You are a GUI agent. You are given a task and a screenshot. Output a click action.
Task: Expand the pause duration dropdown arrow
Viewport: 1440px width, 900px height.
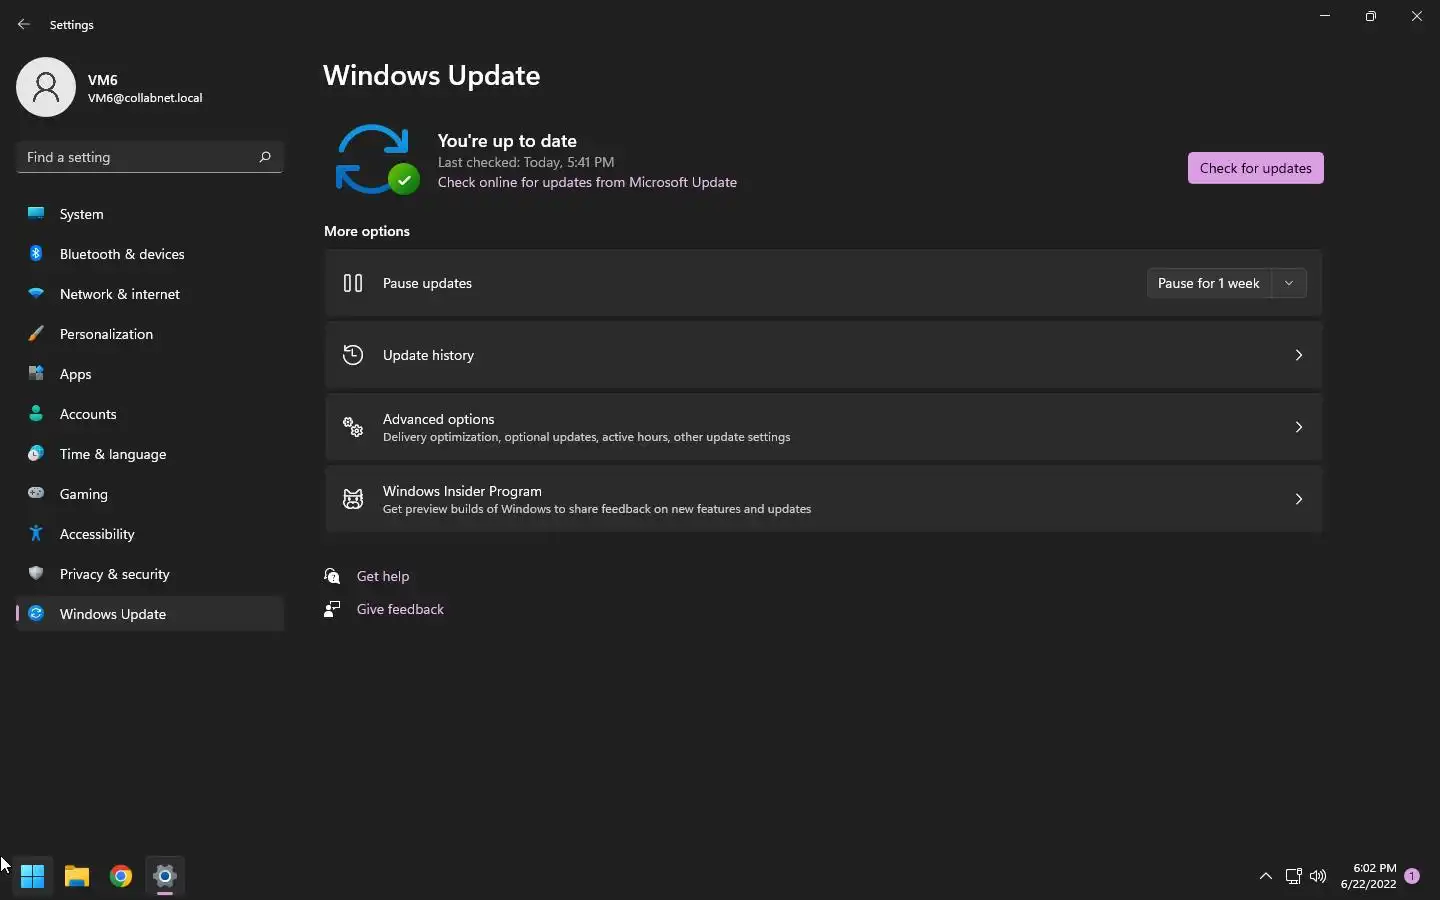point(1289,283)
